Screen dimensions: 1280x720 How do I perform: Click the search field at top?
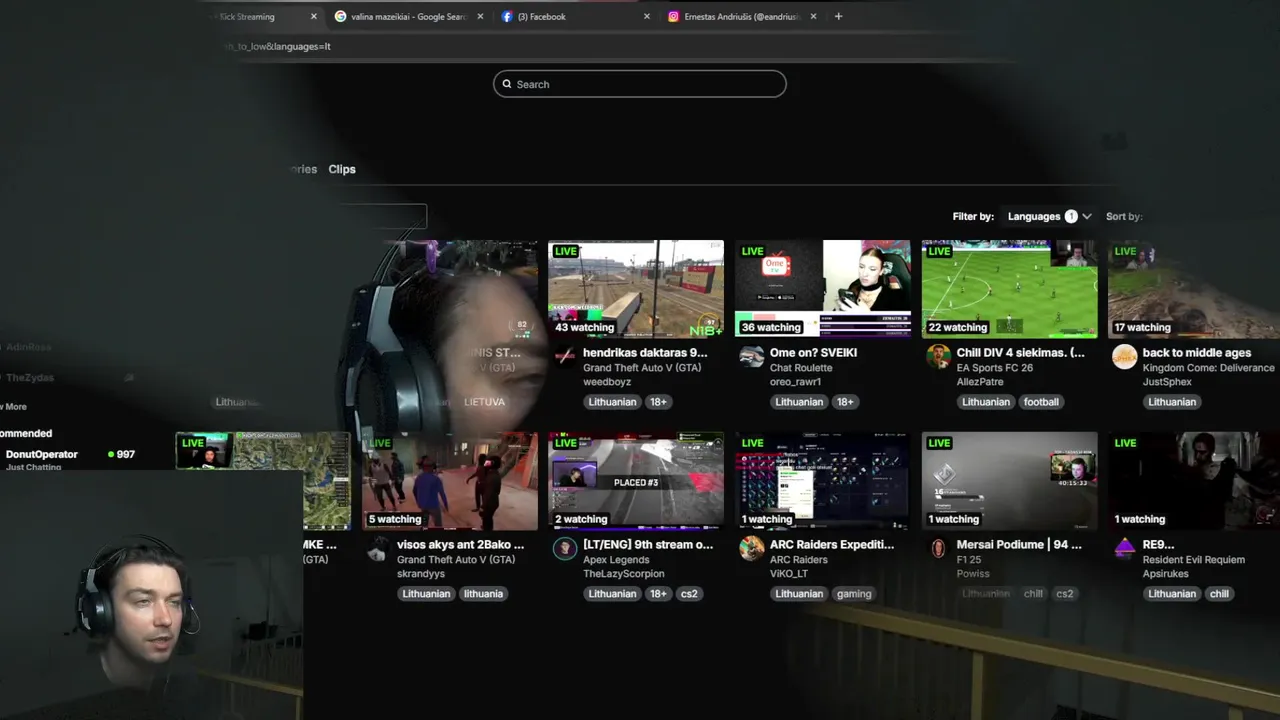coord(640,84)
